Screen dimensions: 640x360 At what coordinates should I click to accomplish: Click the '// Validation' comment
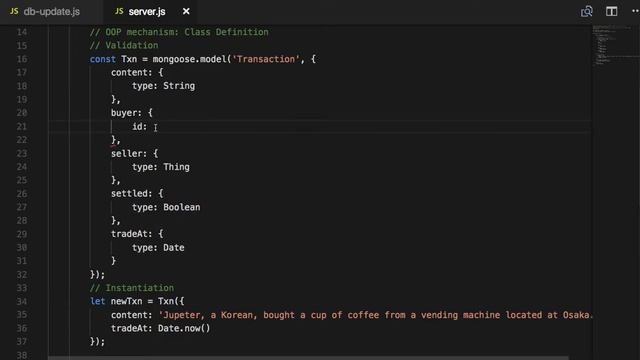(x=124, y=45)
